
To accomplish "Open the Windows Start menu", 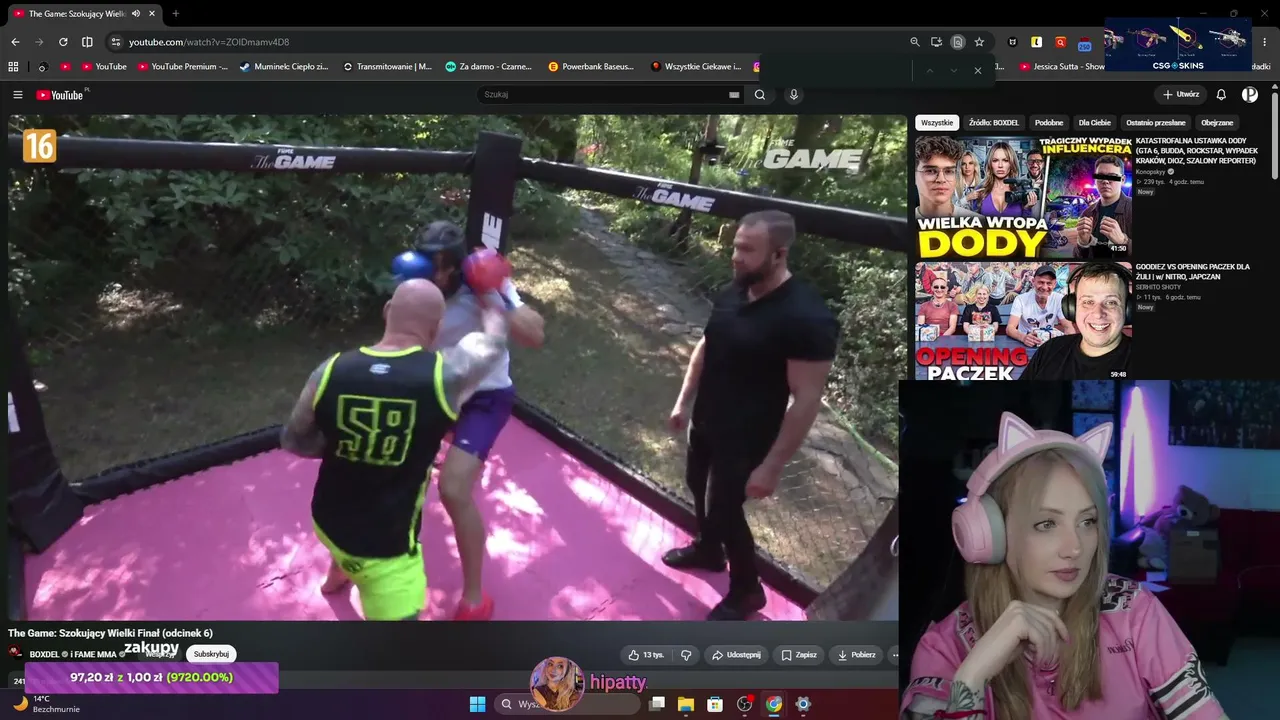I will click(x=477, y=704).
